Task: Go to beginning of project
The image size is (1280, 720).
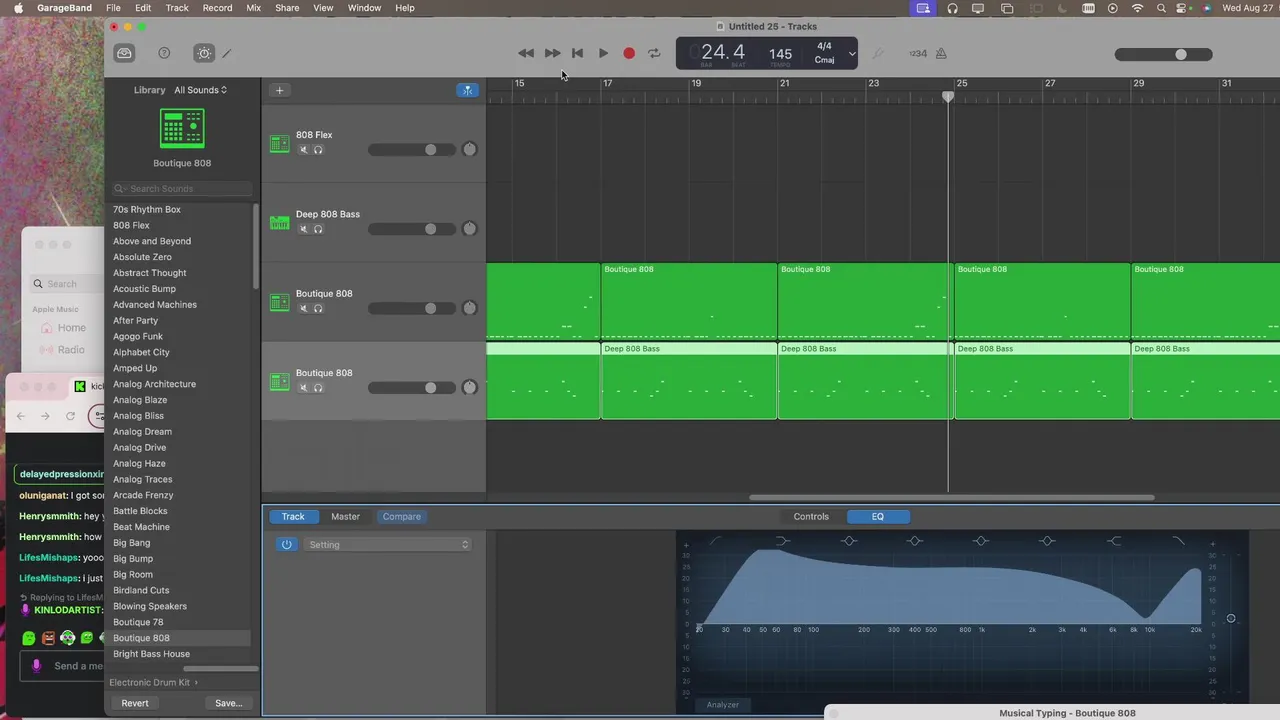Action: click(x=577, y=53)
